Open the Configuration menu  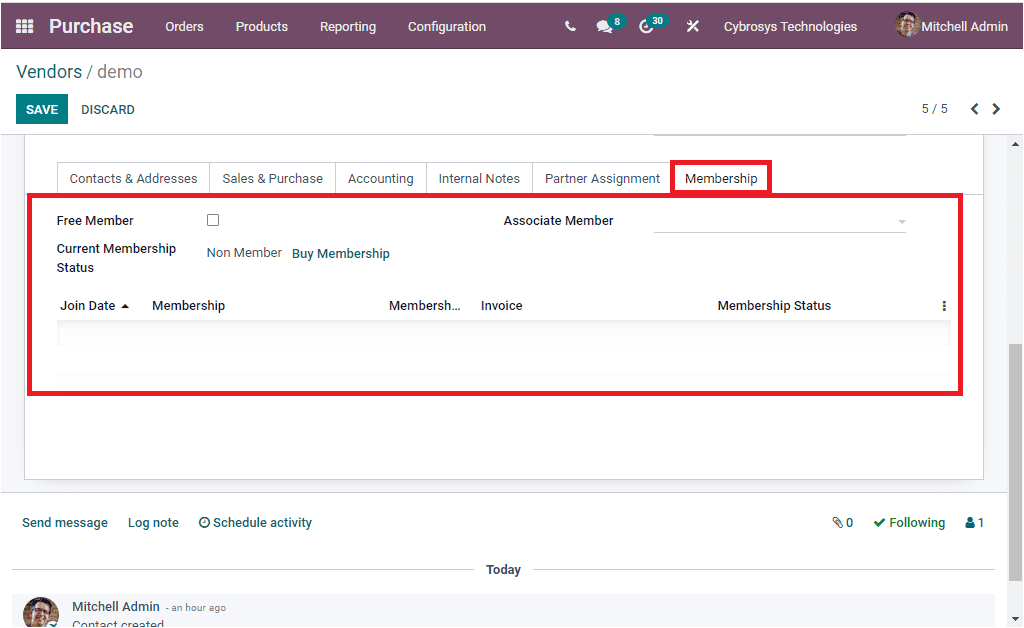click(x=446, y=27)
